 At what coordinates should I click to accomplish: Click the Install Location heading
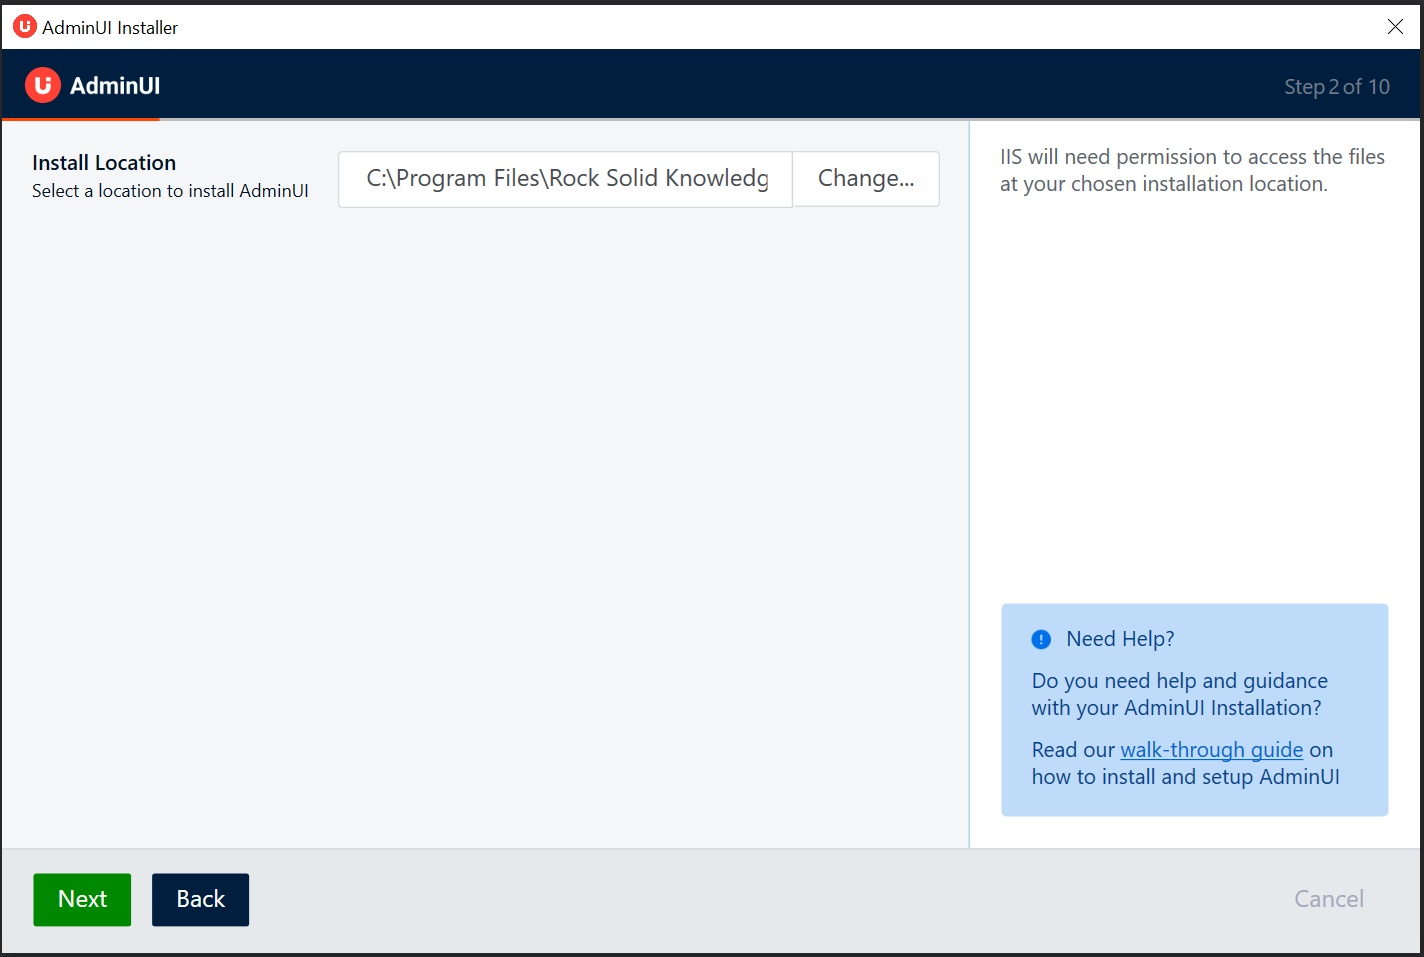point(104,162)
